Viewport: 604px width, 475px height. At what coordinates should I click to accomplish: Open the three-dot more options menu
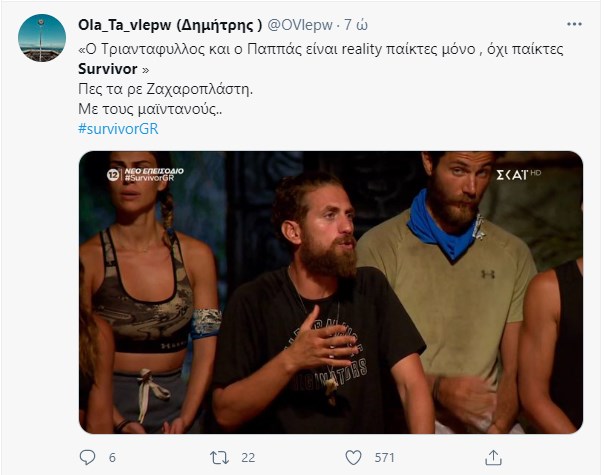pyautogui.click(x=574, y=24)
